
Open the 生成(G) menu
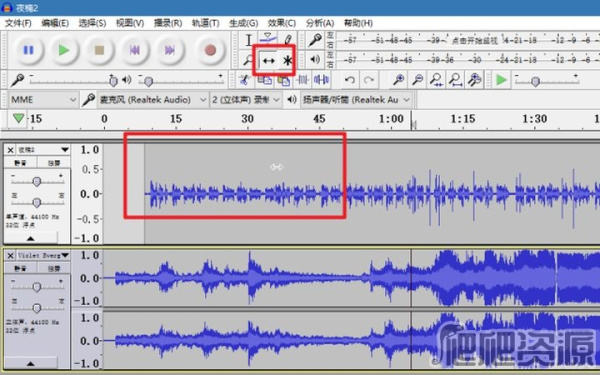243,23
